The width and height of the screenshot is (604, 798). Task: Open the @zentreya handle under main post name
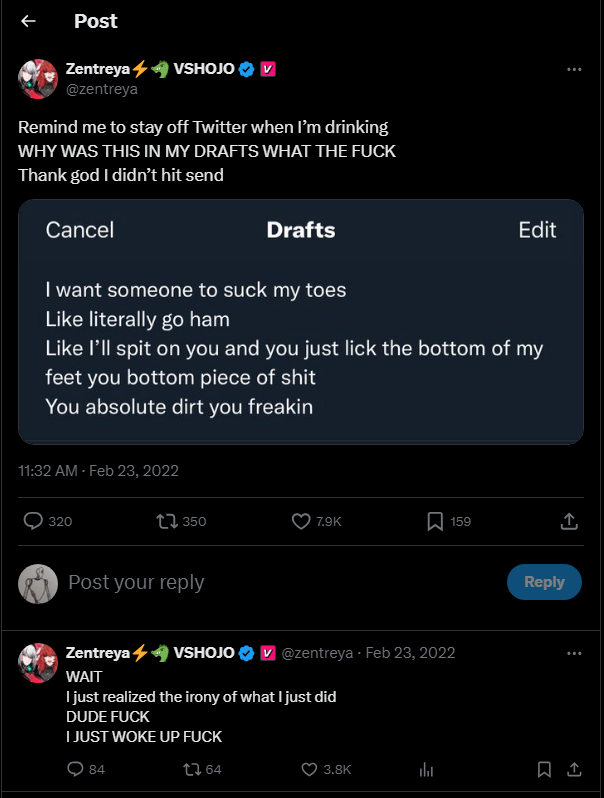click(x=102, y=89)
